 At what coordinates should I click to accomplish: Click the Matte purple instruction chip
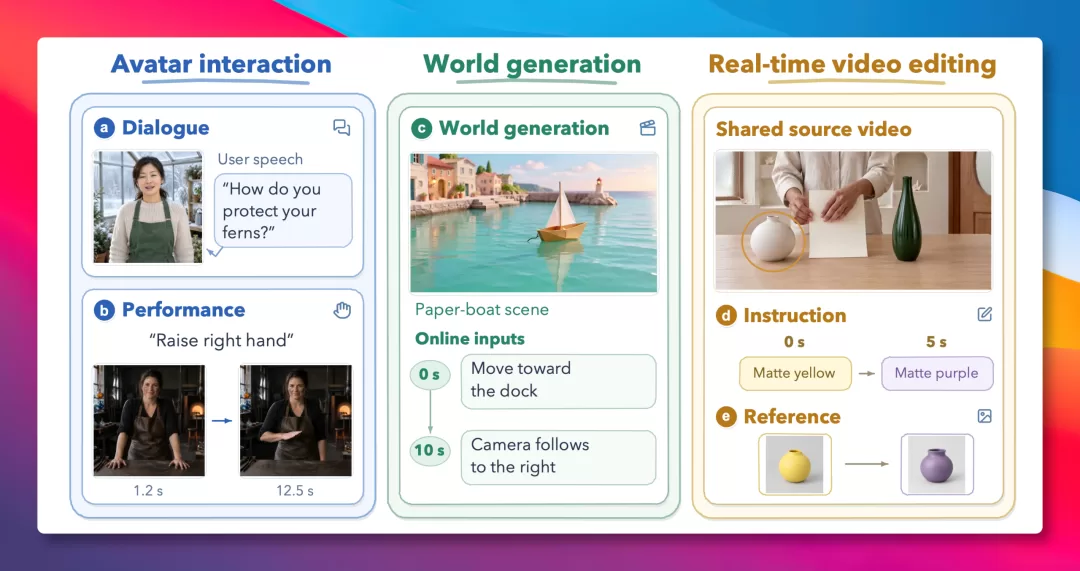(937, 373)
